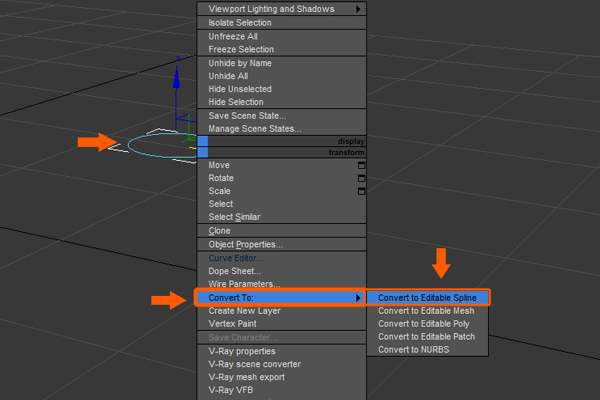This screenshot has height=400, width=600.
Task: Open Dope Sheet
Action: click(282, 271)
